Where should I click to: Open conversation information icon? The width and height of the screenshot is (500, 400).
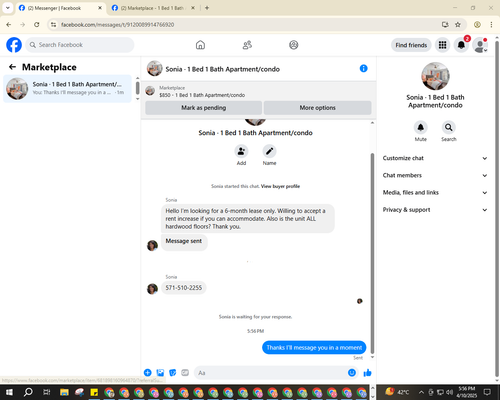[363, 68]
